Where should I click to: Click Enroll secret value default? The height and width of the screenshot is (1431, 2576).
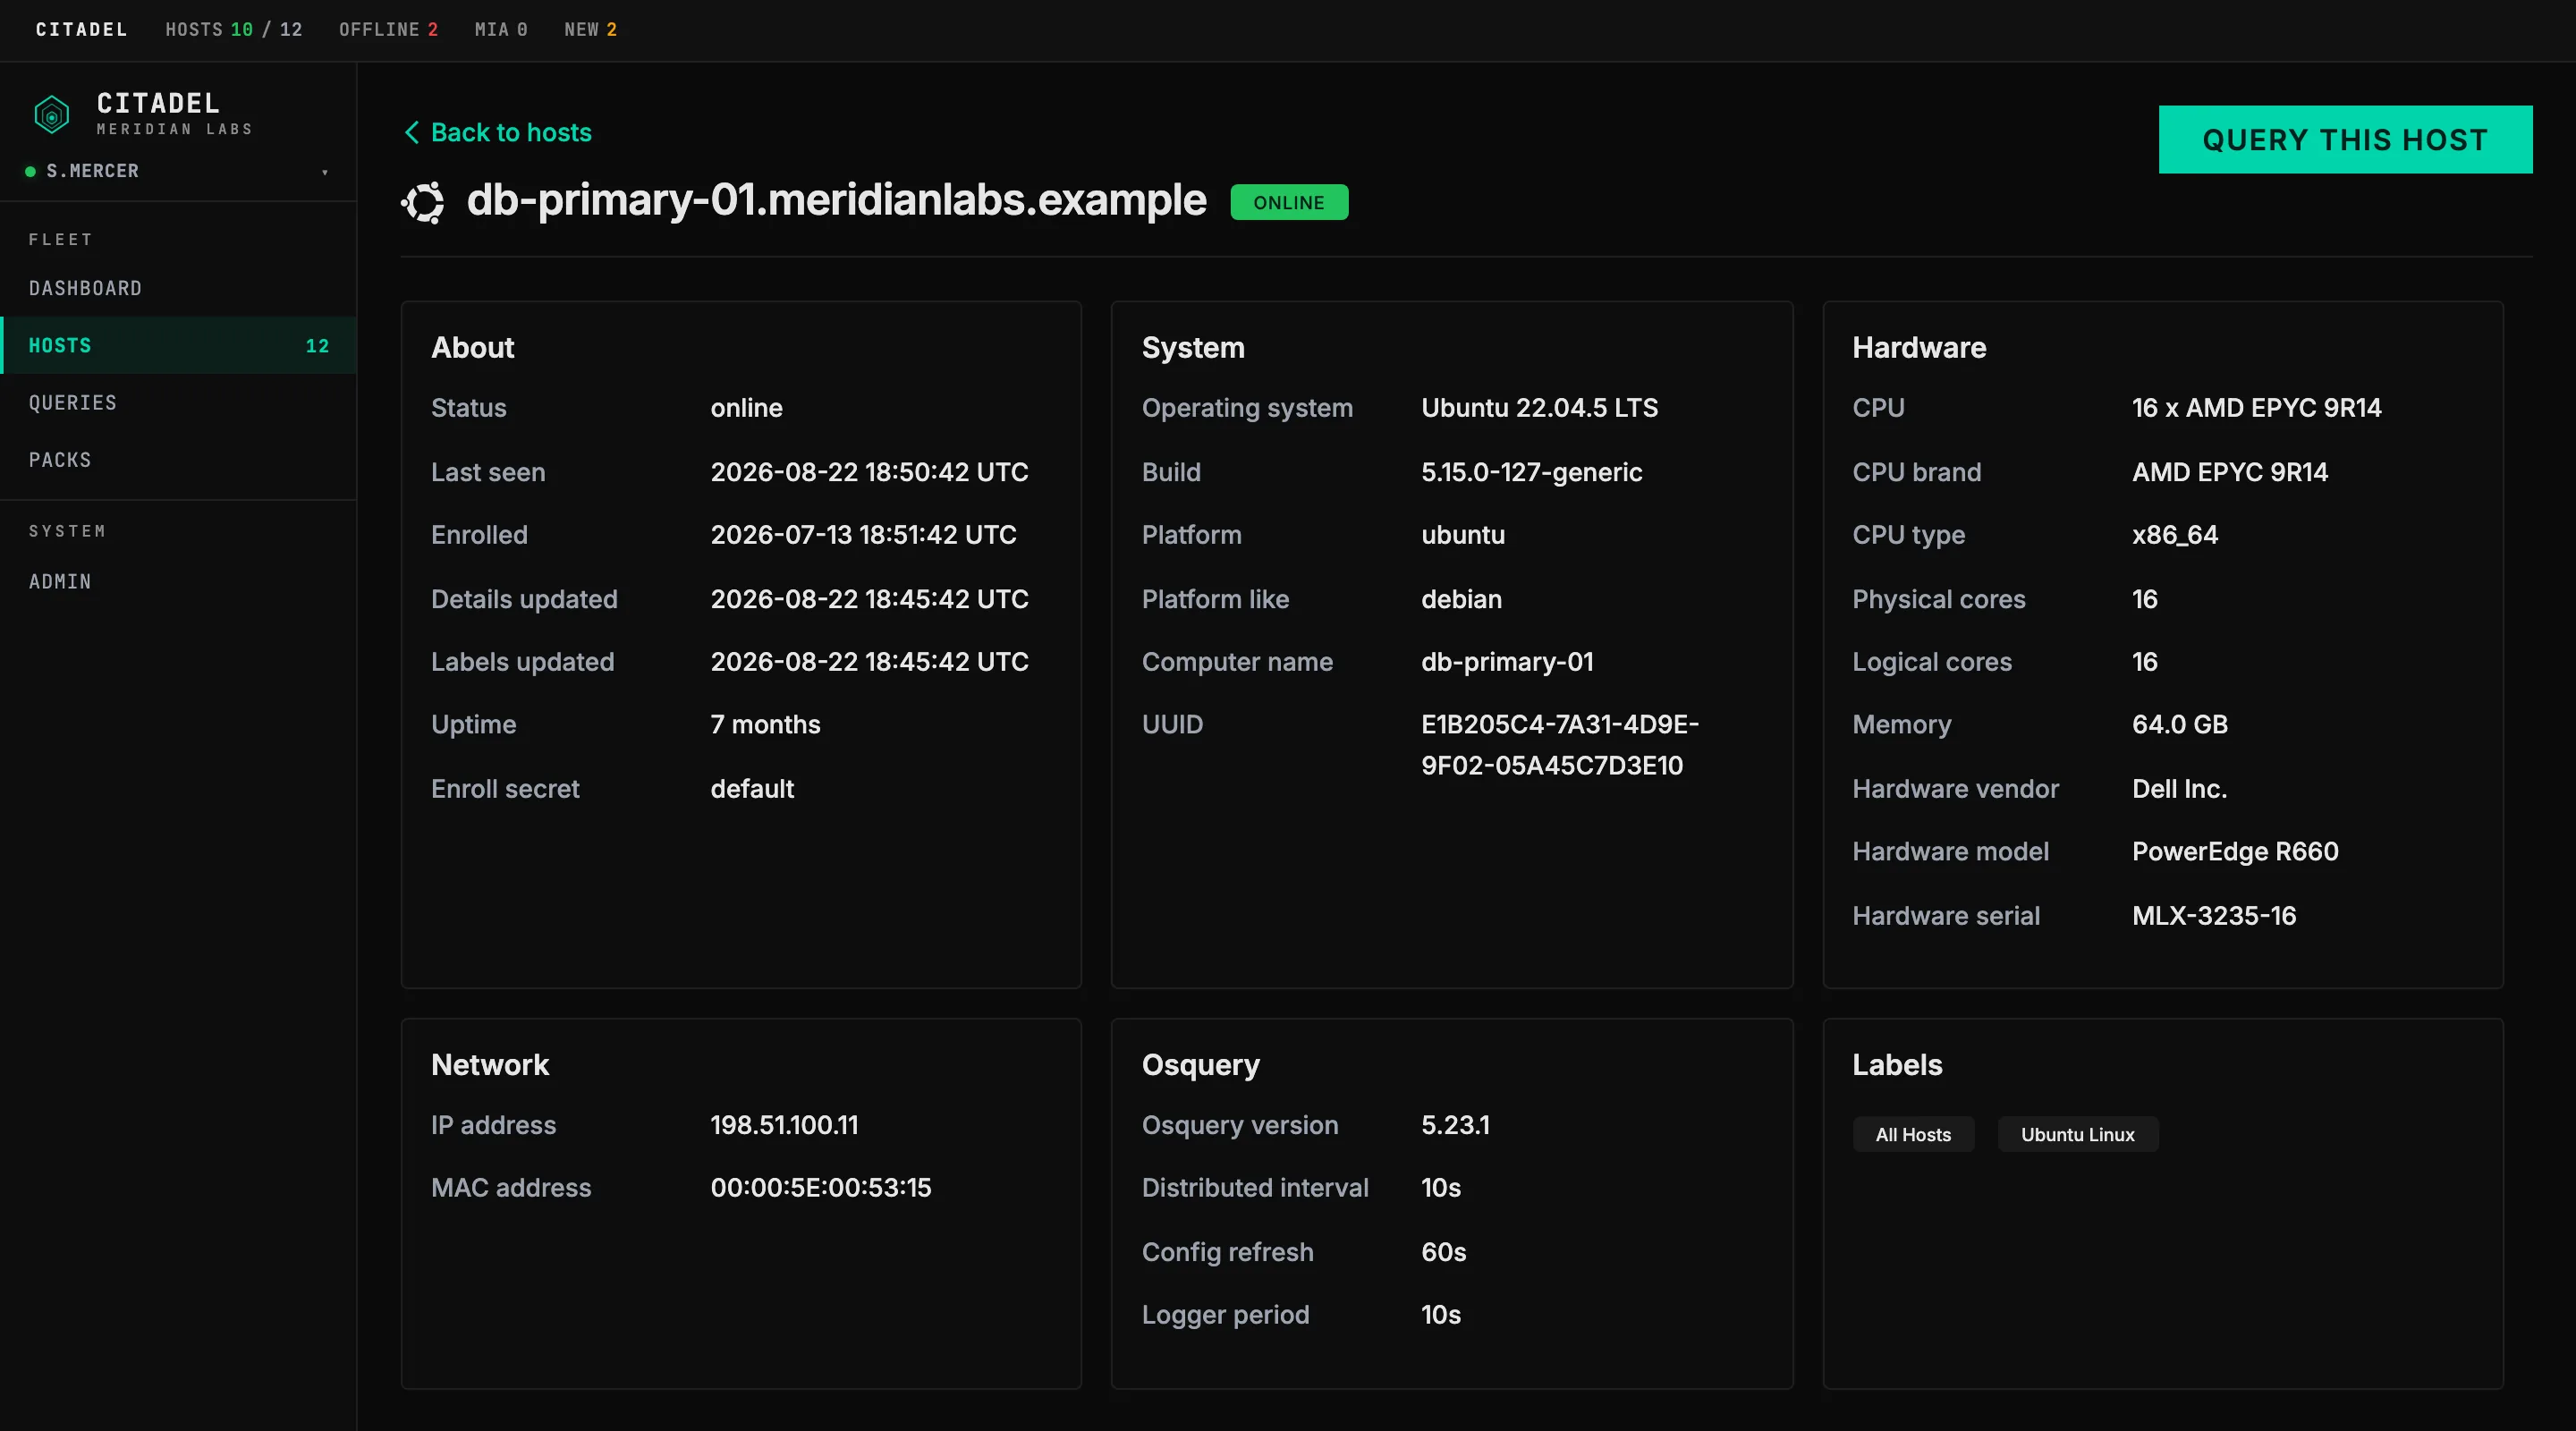click(x=752, y=789)
